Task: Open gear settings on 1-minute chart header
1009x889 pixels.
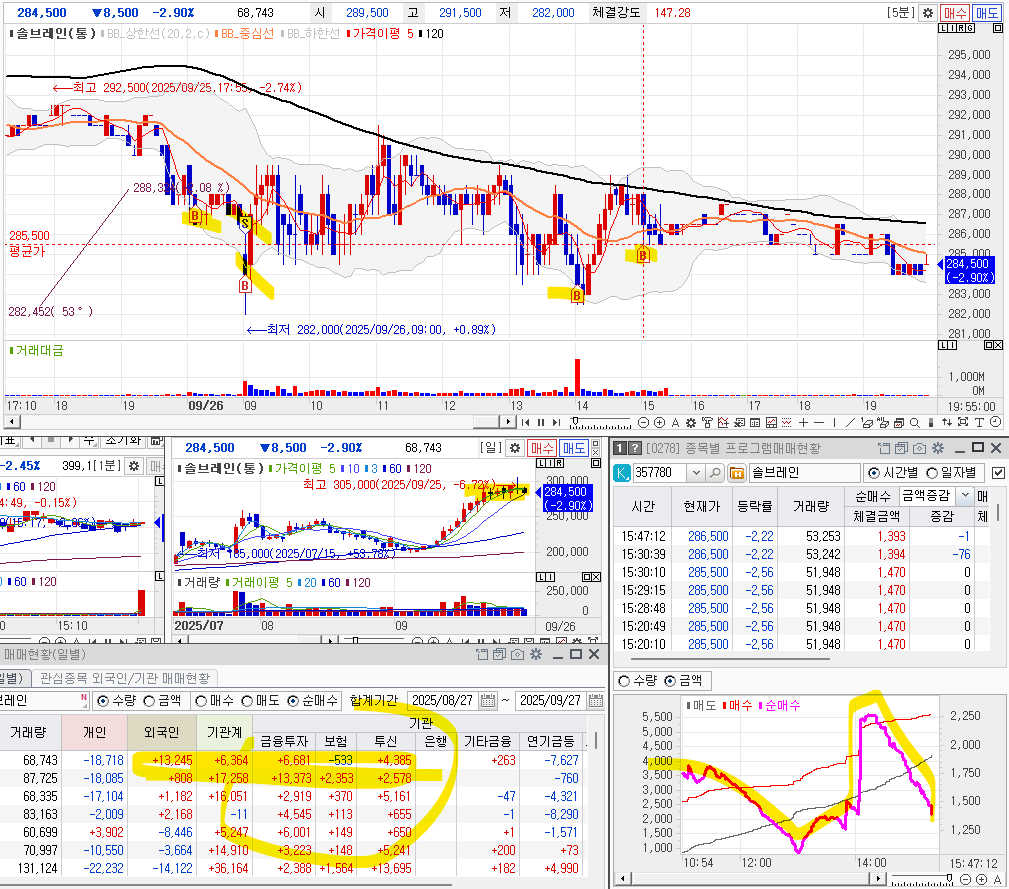Action: (134, 466)
